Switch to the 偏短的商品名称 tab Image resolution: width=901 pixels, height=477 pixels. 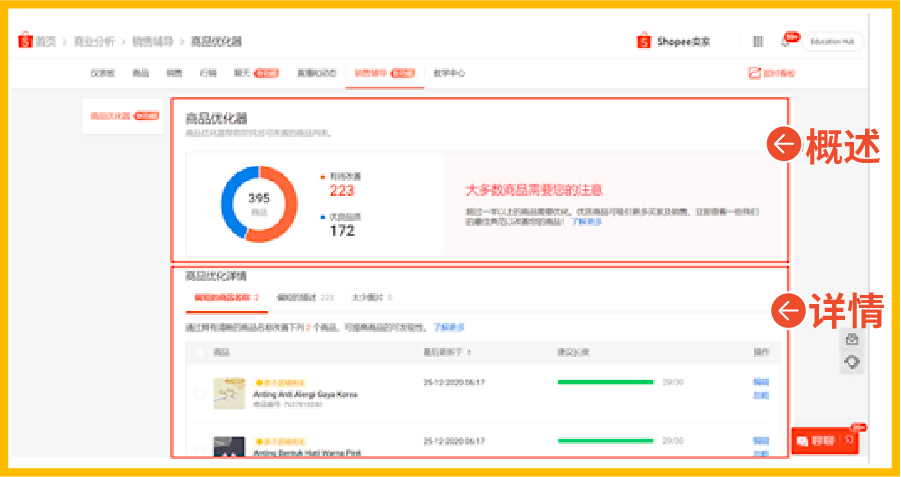tap(226, 298)
